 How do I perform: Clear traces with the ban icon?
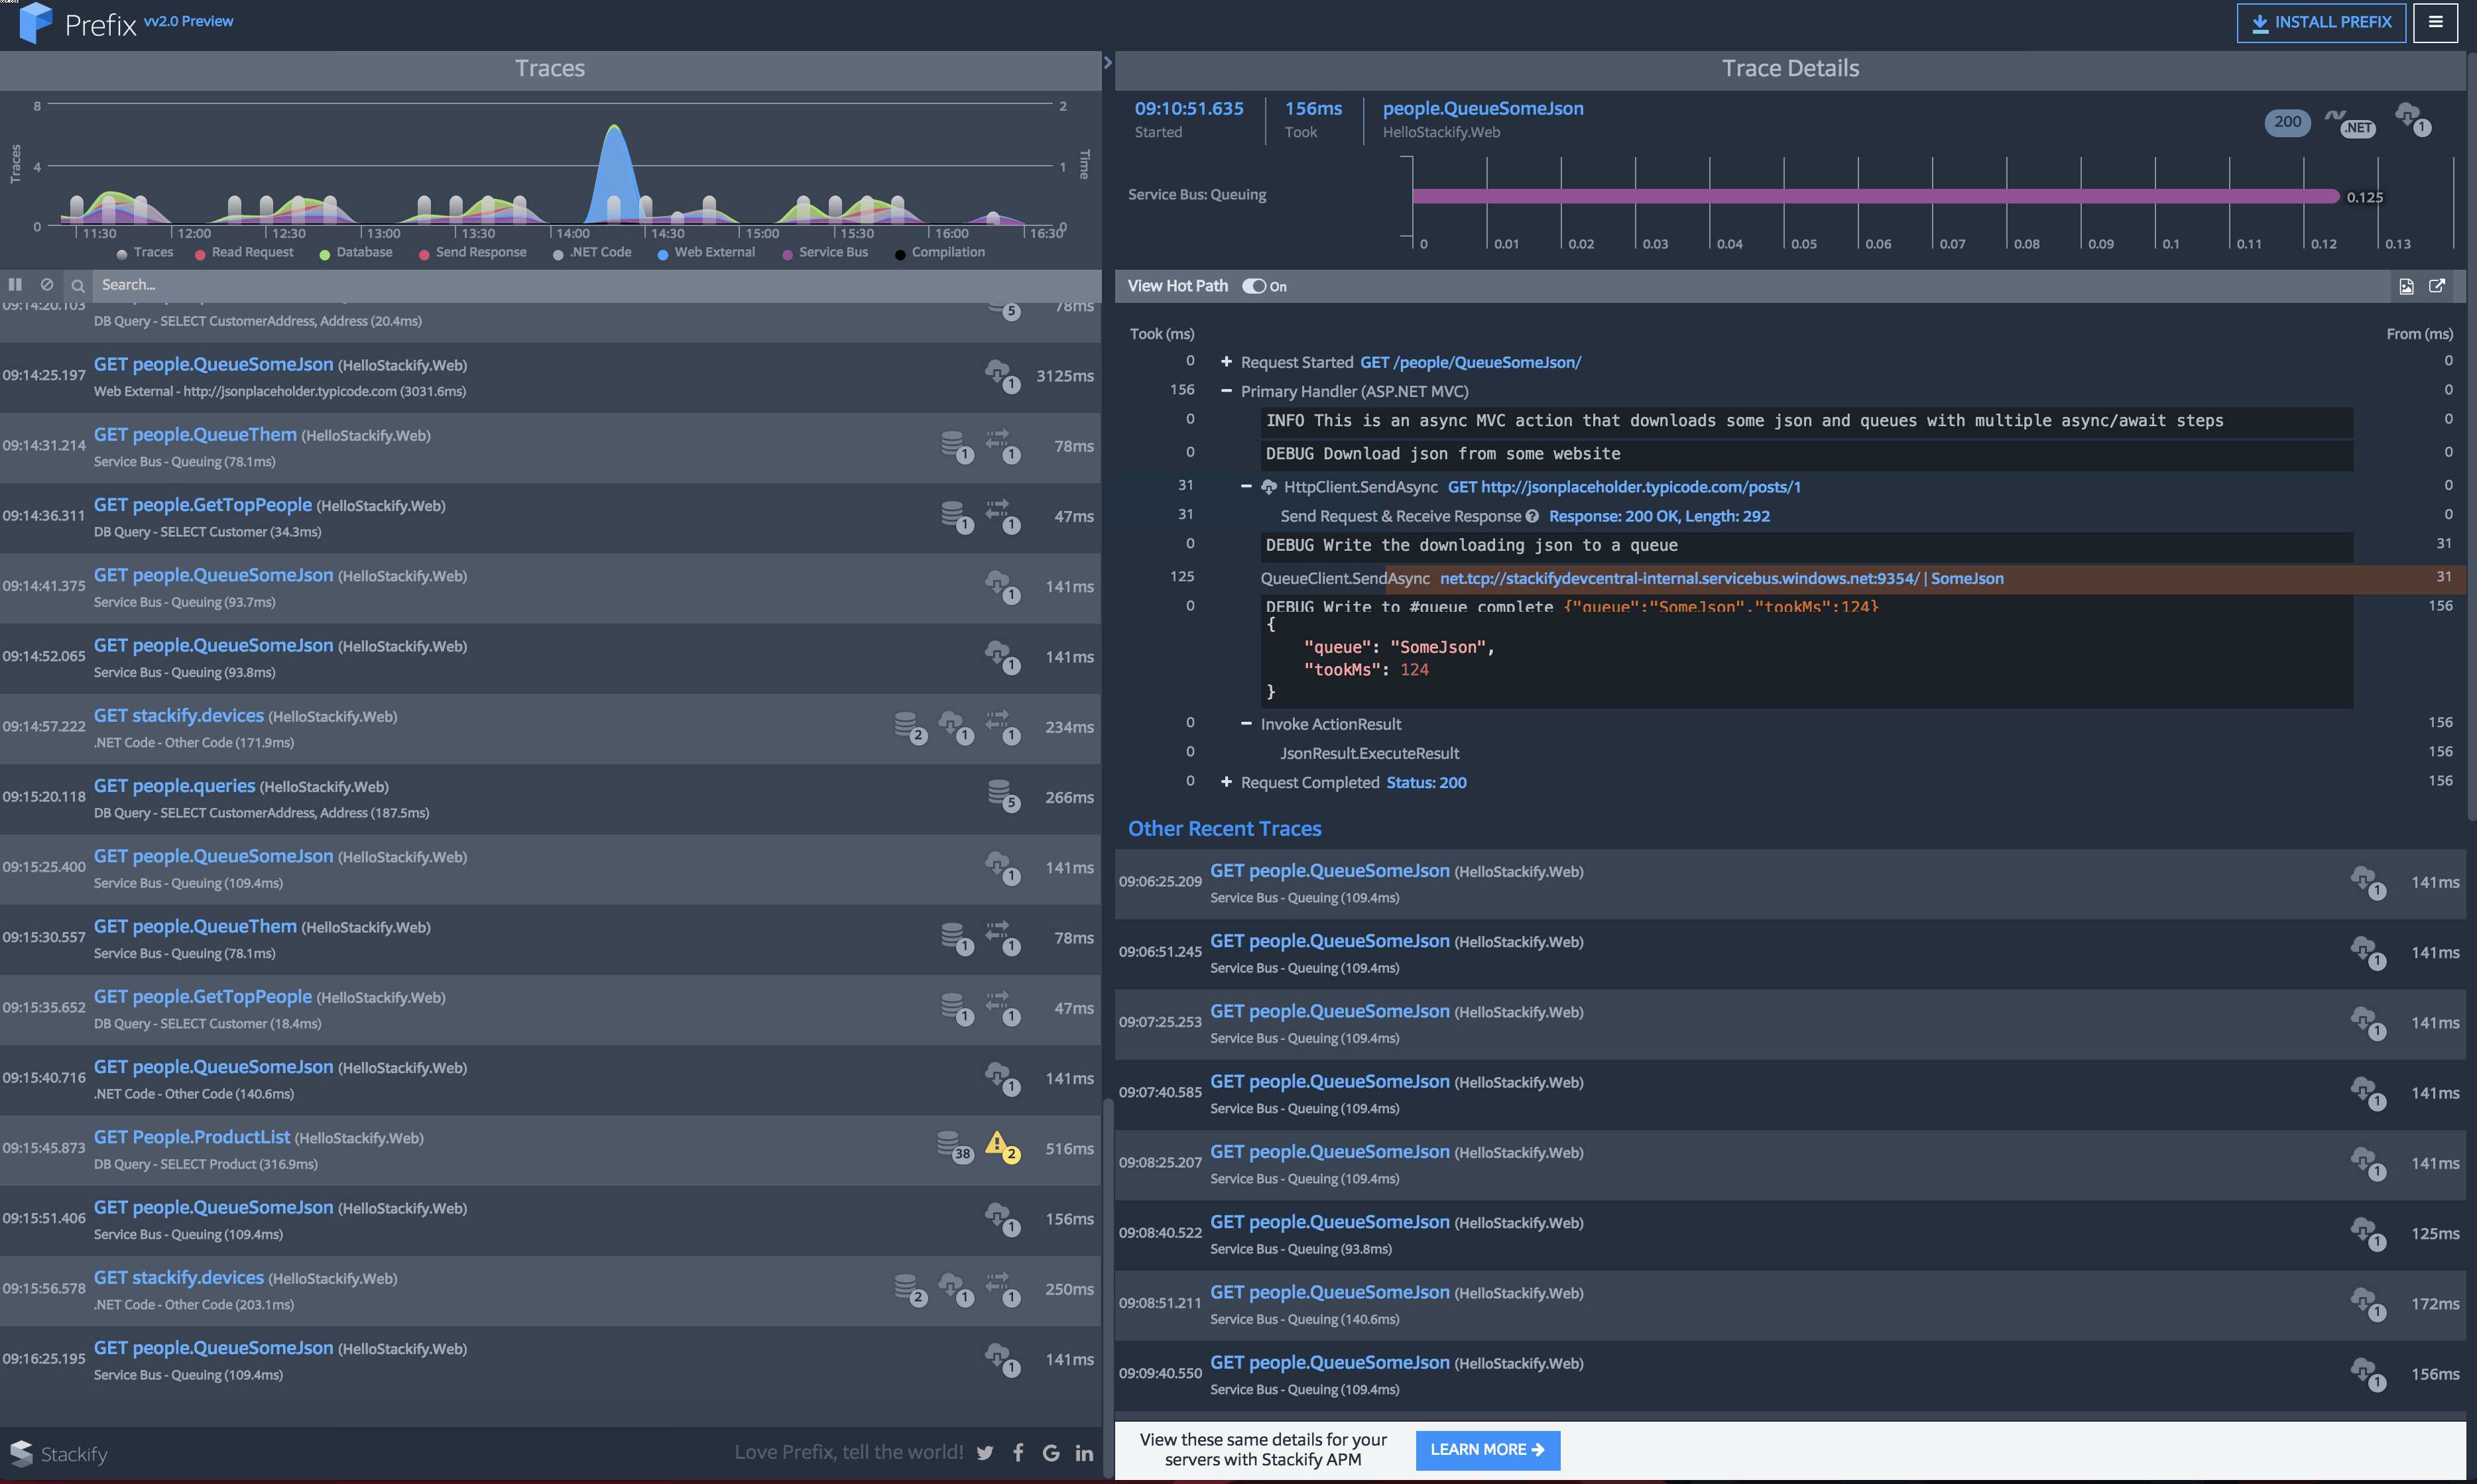coord(46,285)
